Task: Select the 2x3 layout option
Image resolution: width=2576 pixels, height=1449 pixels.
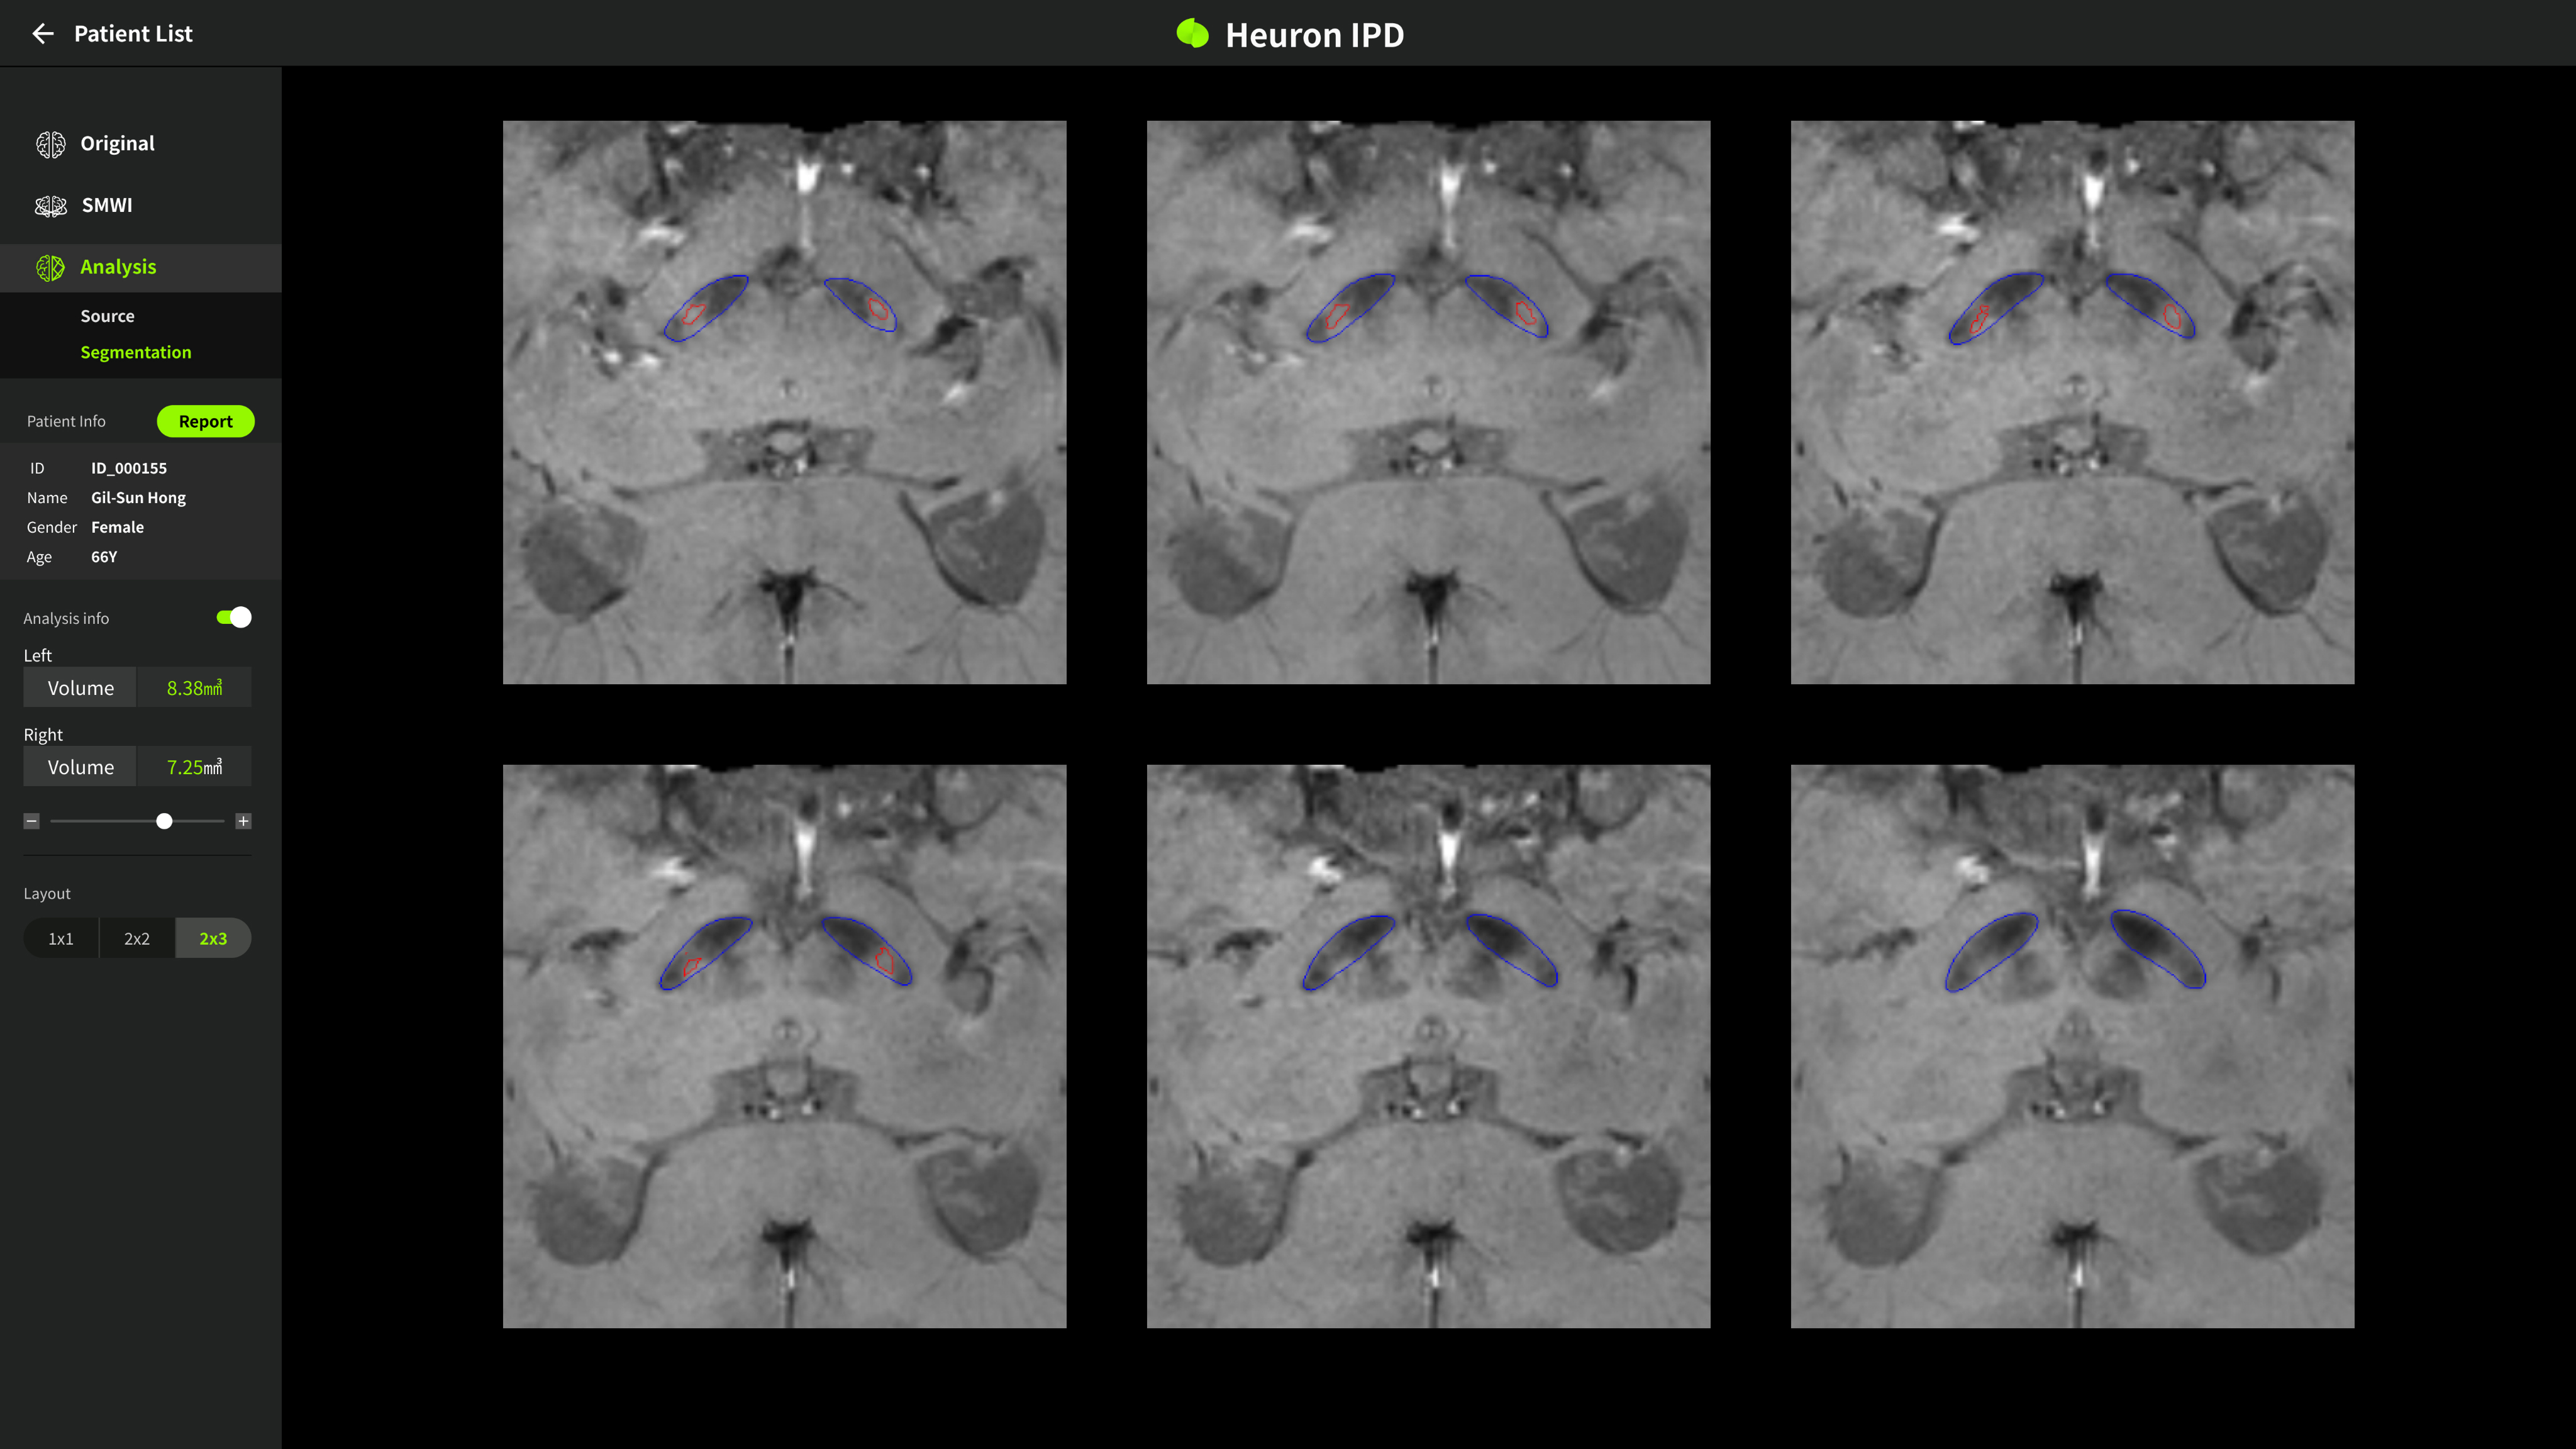Action: coord(213,939)
